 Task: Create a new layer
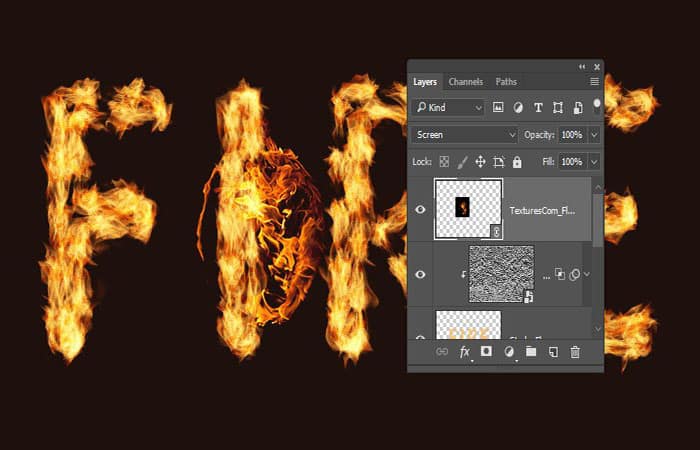pos(553,352)
